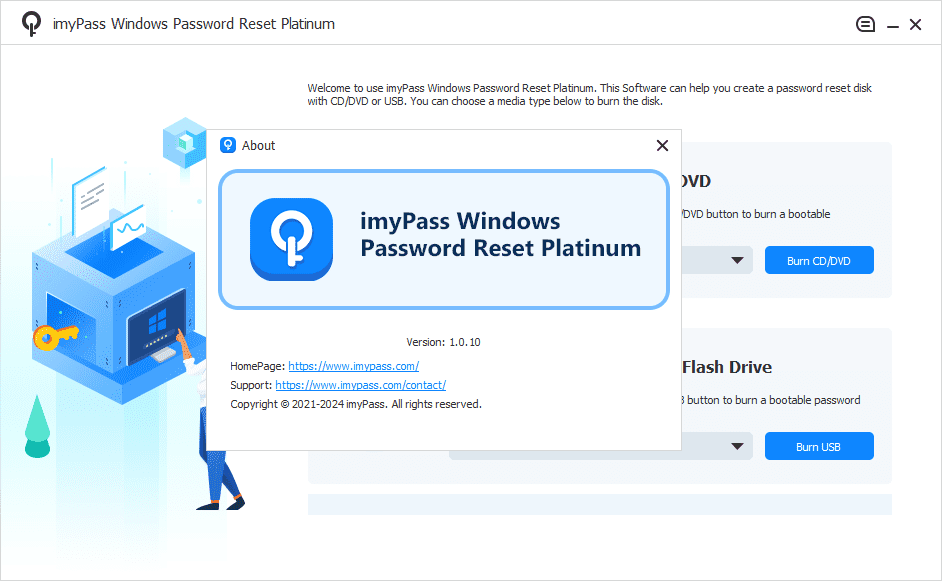Click the large blue imyPass app icon

pyautogui.click(x=291, y=239)
